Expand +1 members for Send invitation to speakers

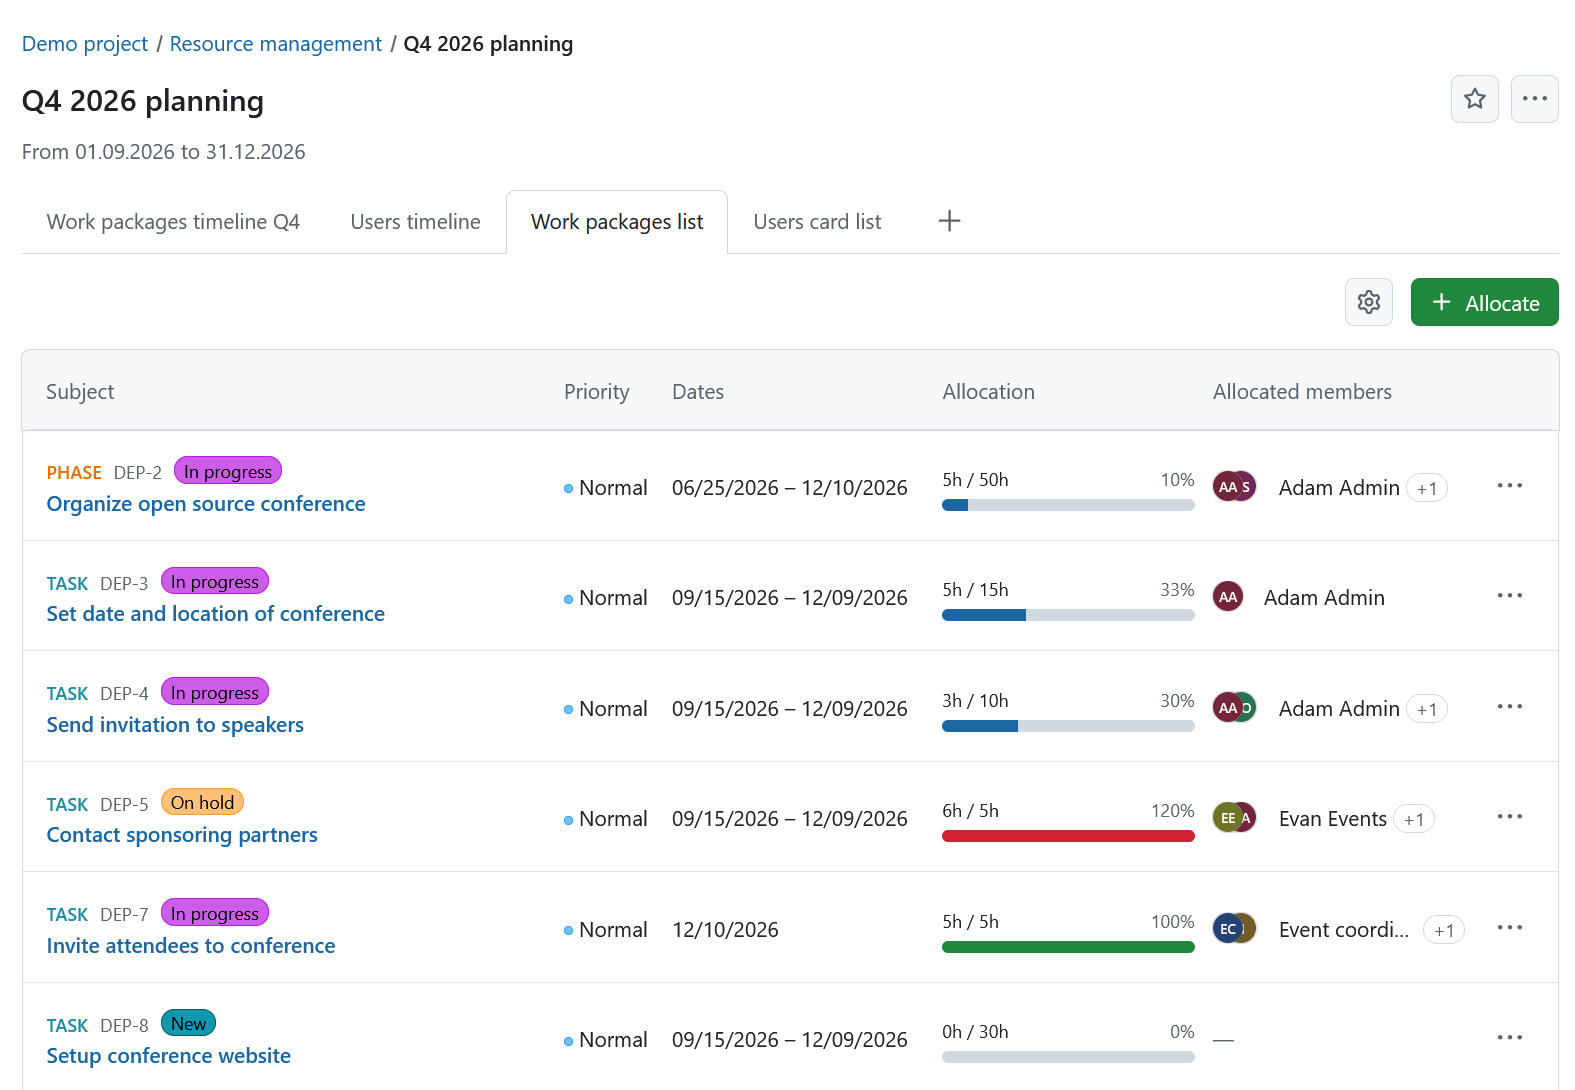1427,709
